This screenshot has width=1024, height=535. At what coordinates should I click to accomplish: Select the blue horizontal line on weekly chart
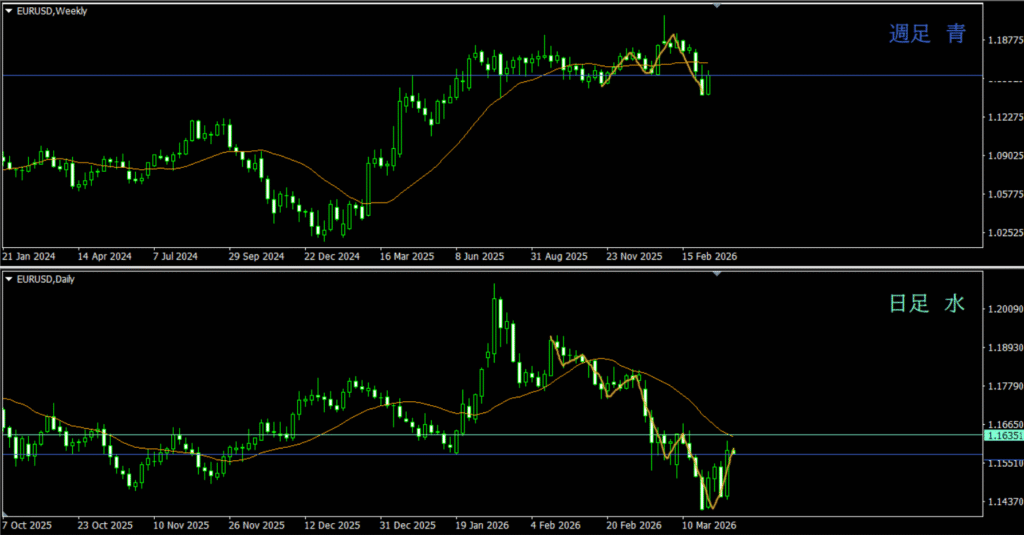[x=300, y=75]
